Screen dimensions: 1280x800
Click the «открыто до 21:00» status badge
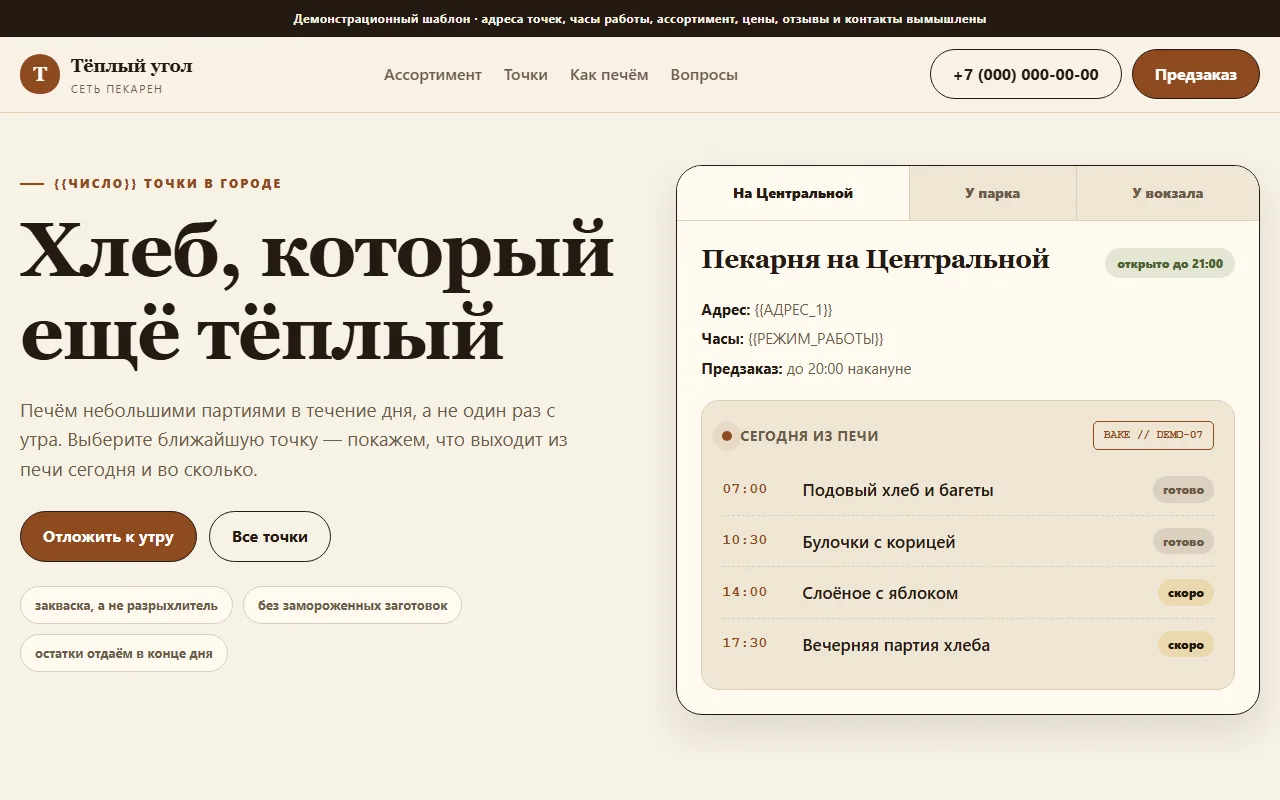(1170, 264)
